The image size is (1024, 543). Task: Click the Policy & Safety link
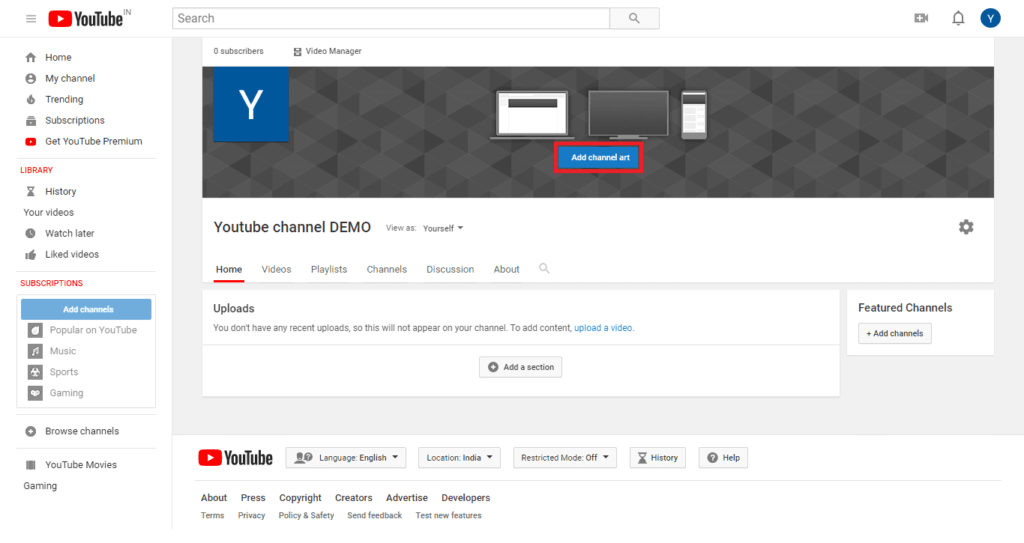(306, 516)
